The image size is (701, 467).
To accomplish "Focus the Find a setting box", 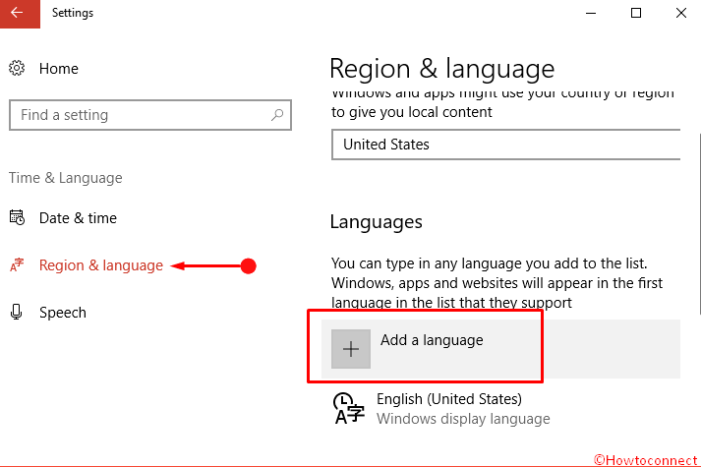I will point(150,115).
